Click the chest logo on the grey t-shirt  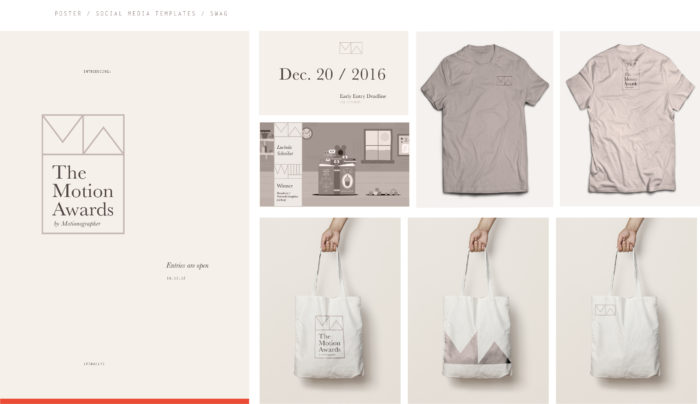coord(504,81)
